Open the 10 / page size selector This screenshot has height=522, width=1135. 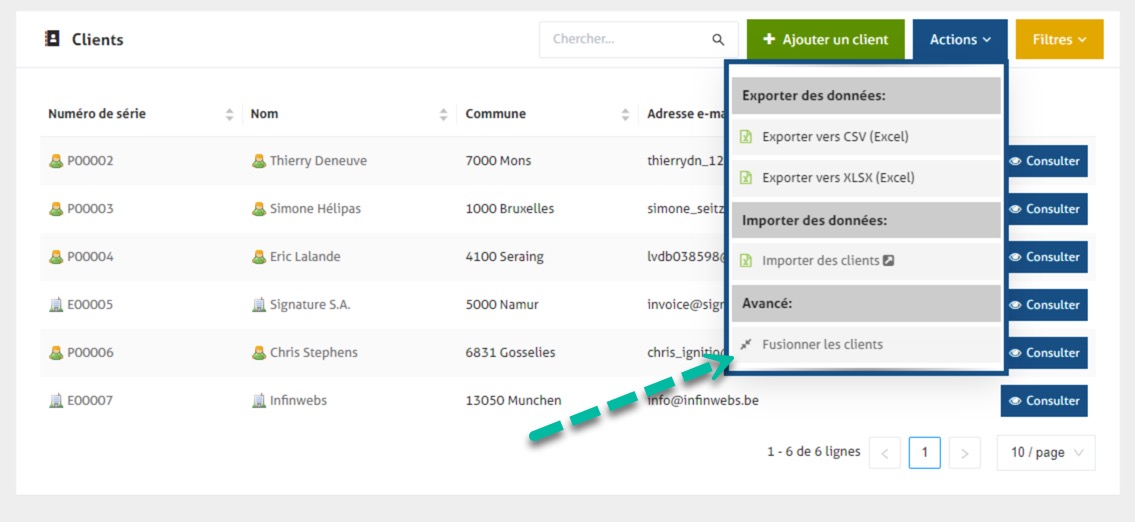[1046, 453]
